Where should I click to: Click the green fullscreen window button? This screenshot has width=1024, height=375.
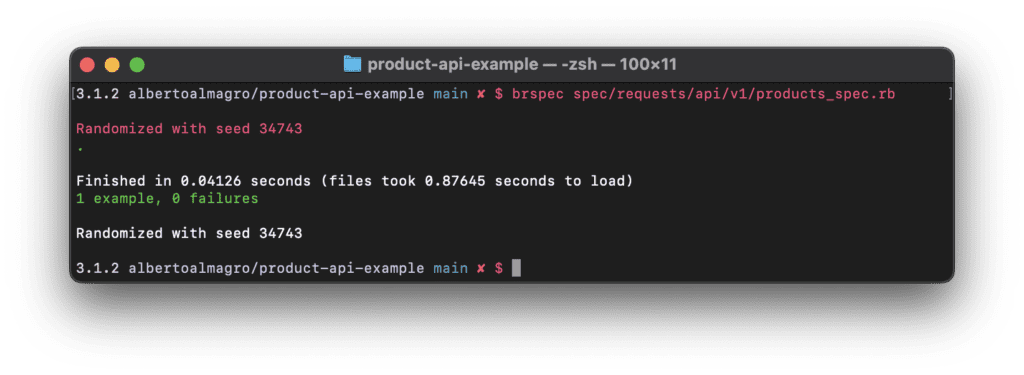(x=137, y=65)
